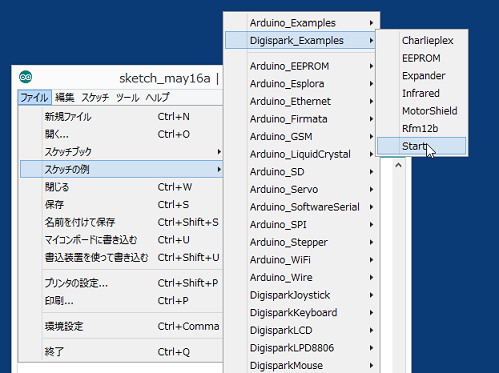Expand Arduino_Ethernet examples
Image resolution: width=499 pixels, height=373 pixels.
(302, 101)
